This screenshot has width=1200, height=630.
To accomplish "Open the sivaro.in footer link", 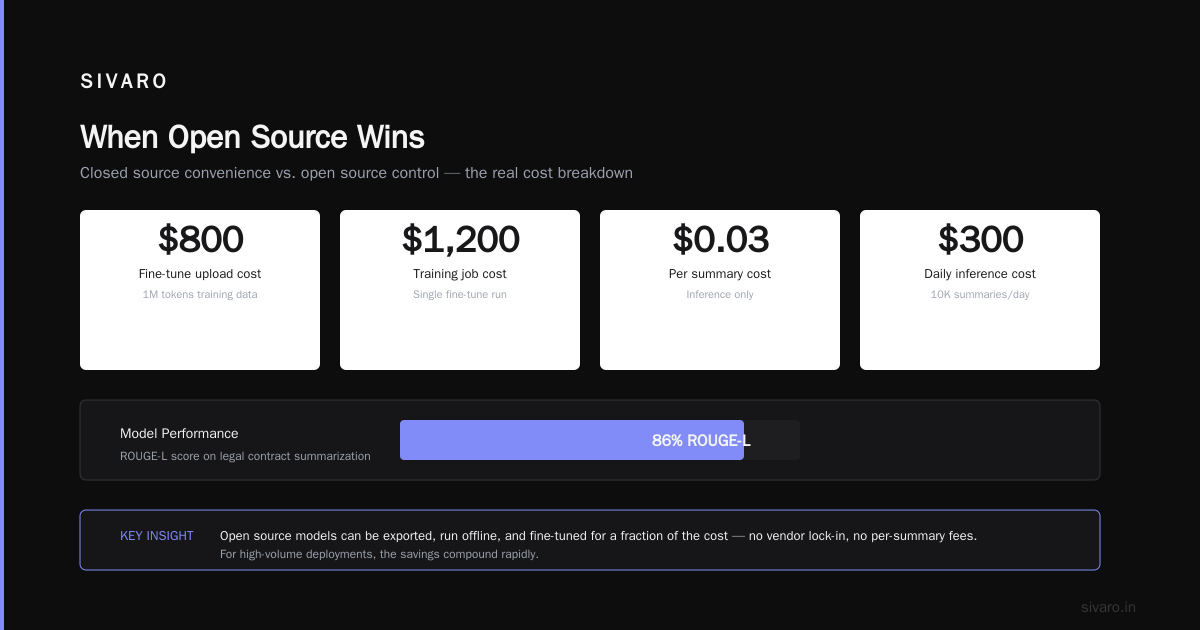I will pyautogui.click(x=1109, y=607).
